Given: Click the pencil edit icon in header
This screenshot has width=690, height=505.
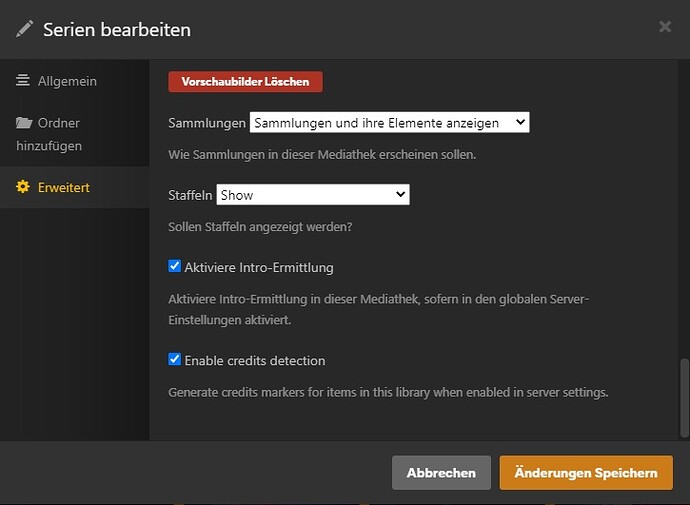Looking at the screenshot, I should pos(24,29).
